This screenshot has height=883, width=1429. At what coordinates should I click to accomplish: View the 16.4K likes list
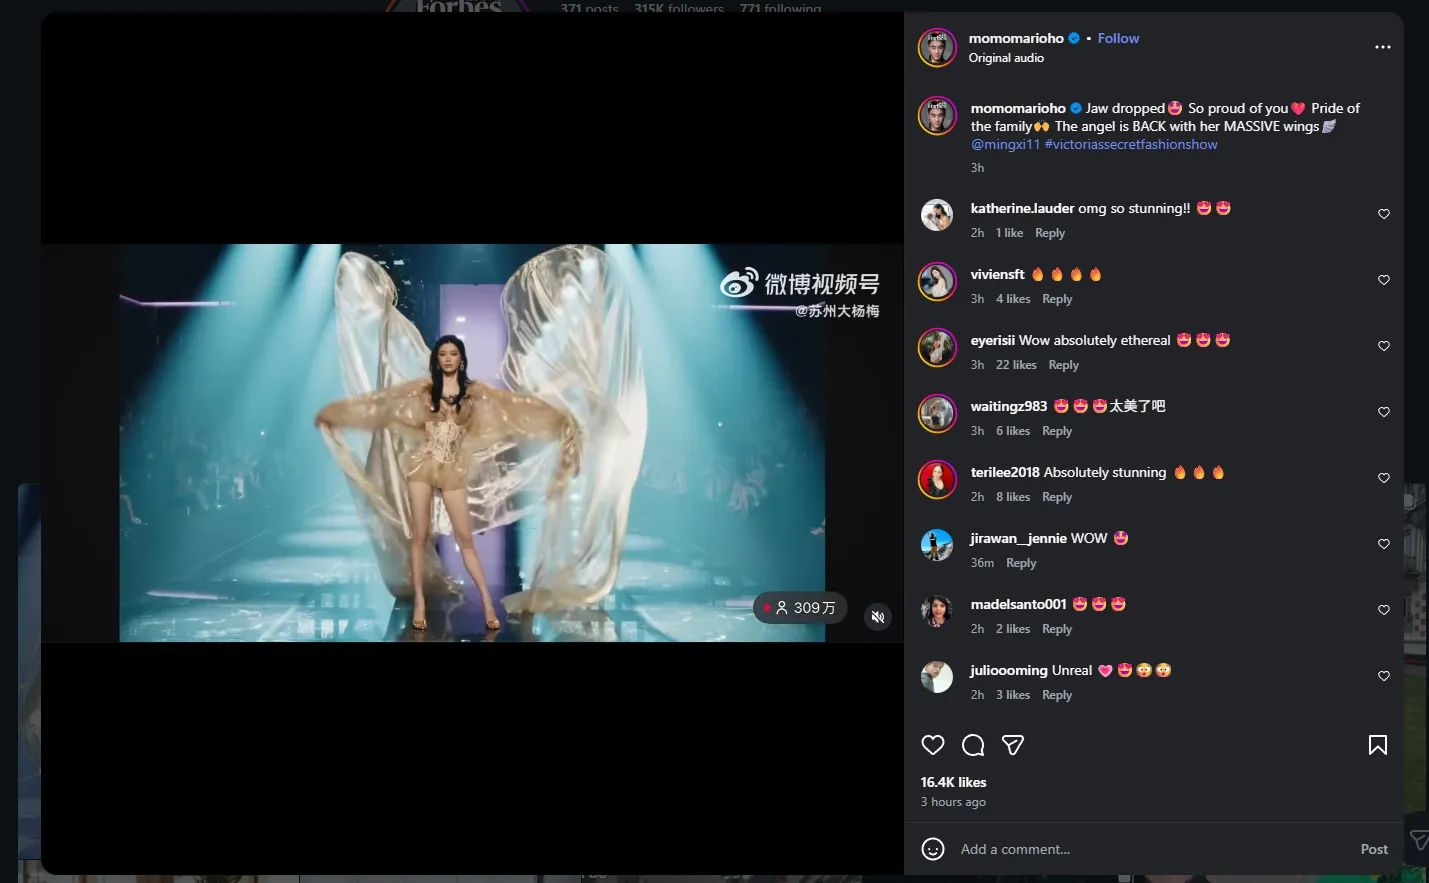click(954, 782)
